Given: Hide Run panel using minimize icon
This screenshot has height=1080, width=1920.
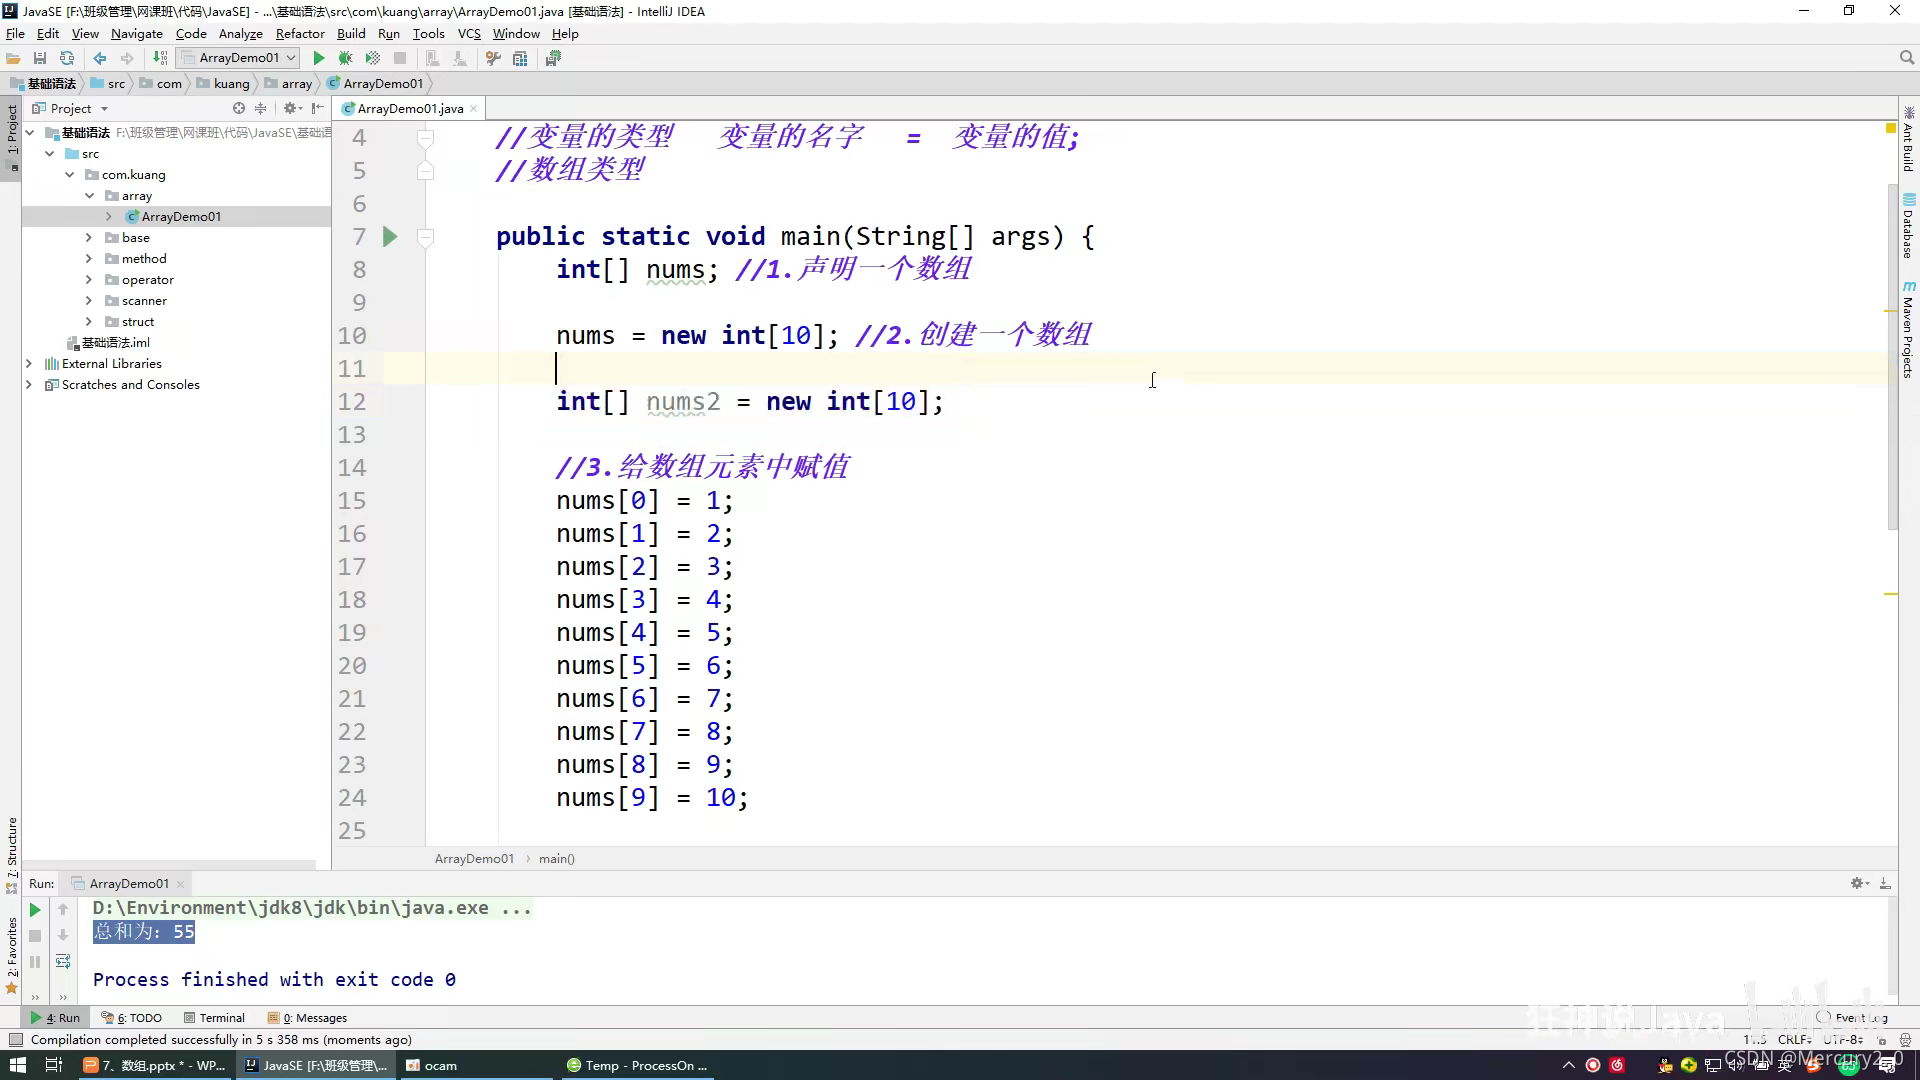Looking at the screenshot, I should 1885,883.
